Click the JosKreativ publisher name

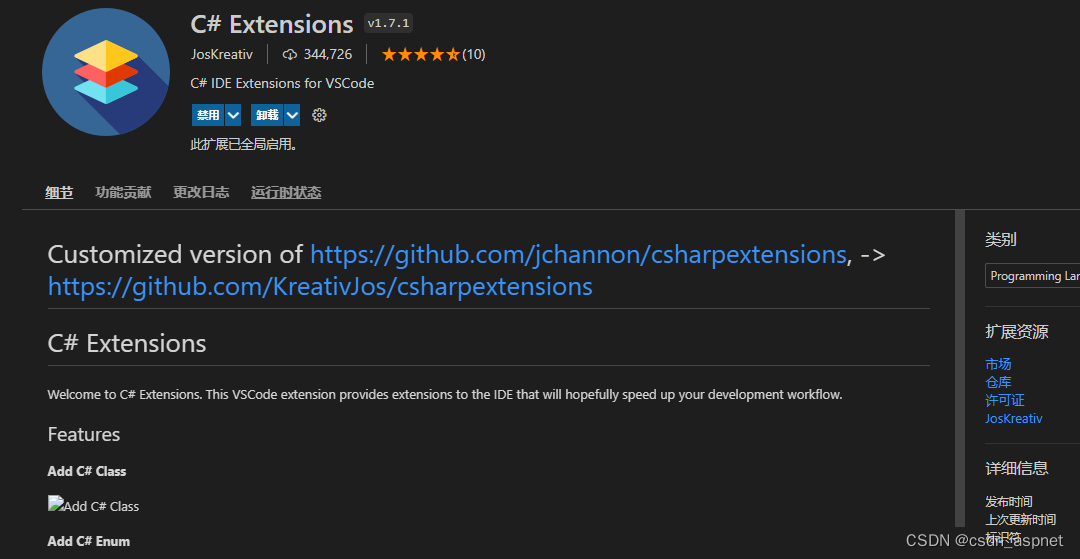pyautogui.click(x=222, y=54)
